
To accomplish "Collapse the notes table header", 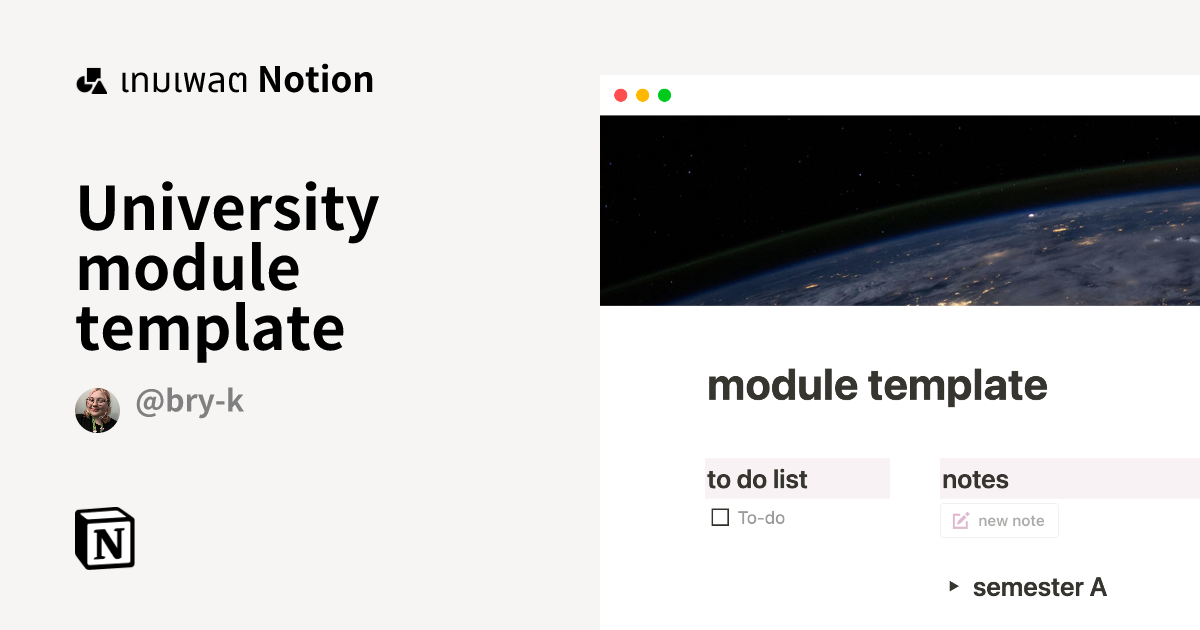I will [975, 479].
